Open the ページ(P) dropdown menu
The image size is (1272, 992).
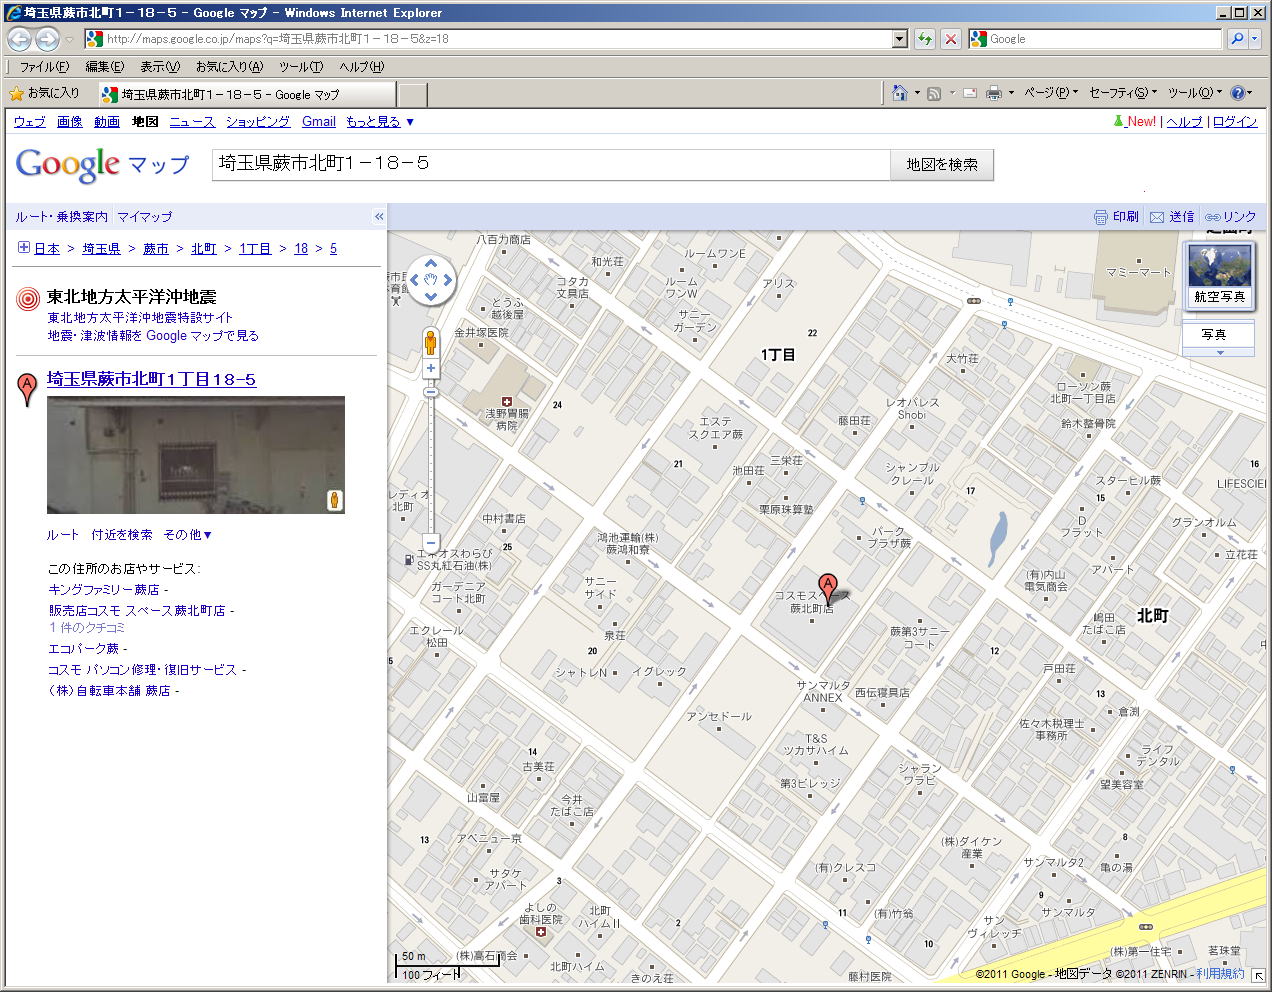[x=1051, y=93]
